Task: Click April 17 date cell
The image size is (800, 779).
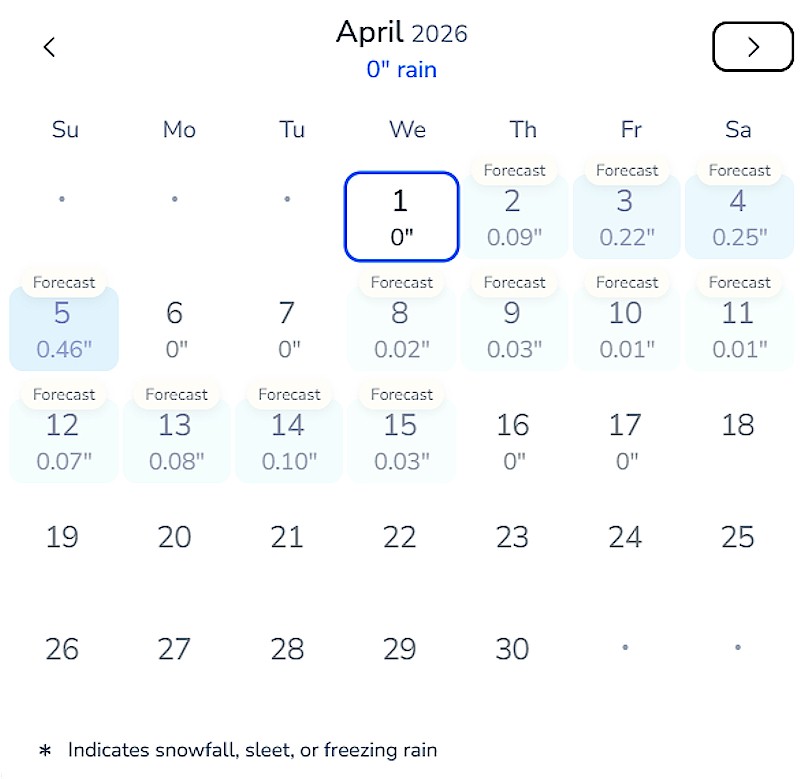Action: pos(626,441)
